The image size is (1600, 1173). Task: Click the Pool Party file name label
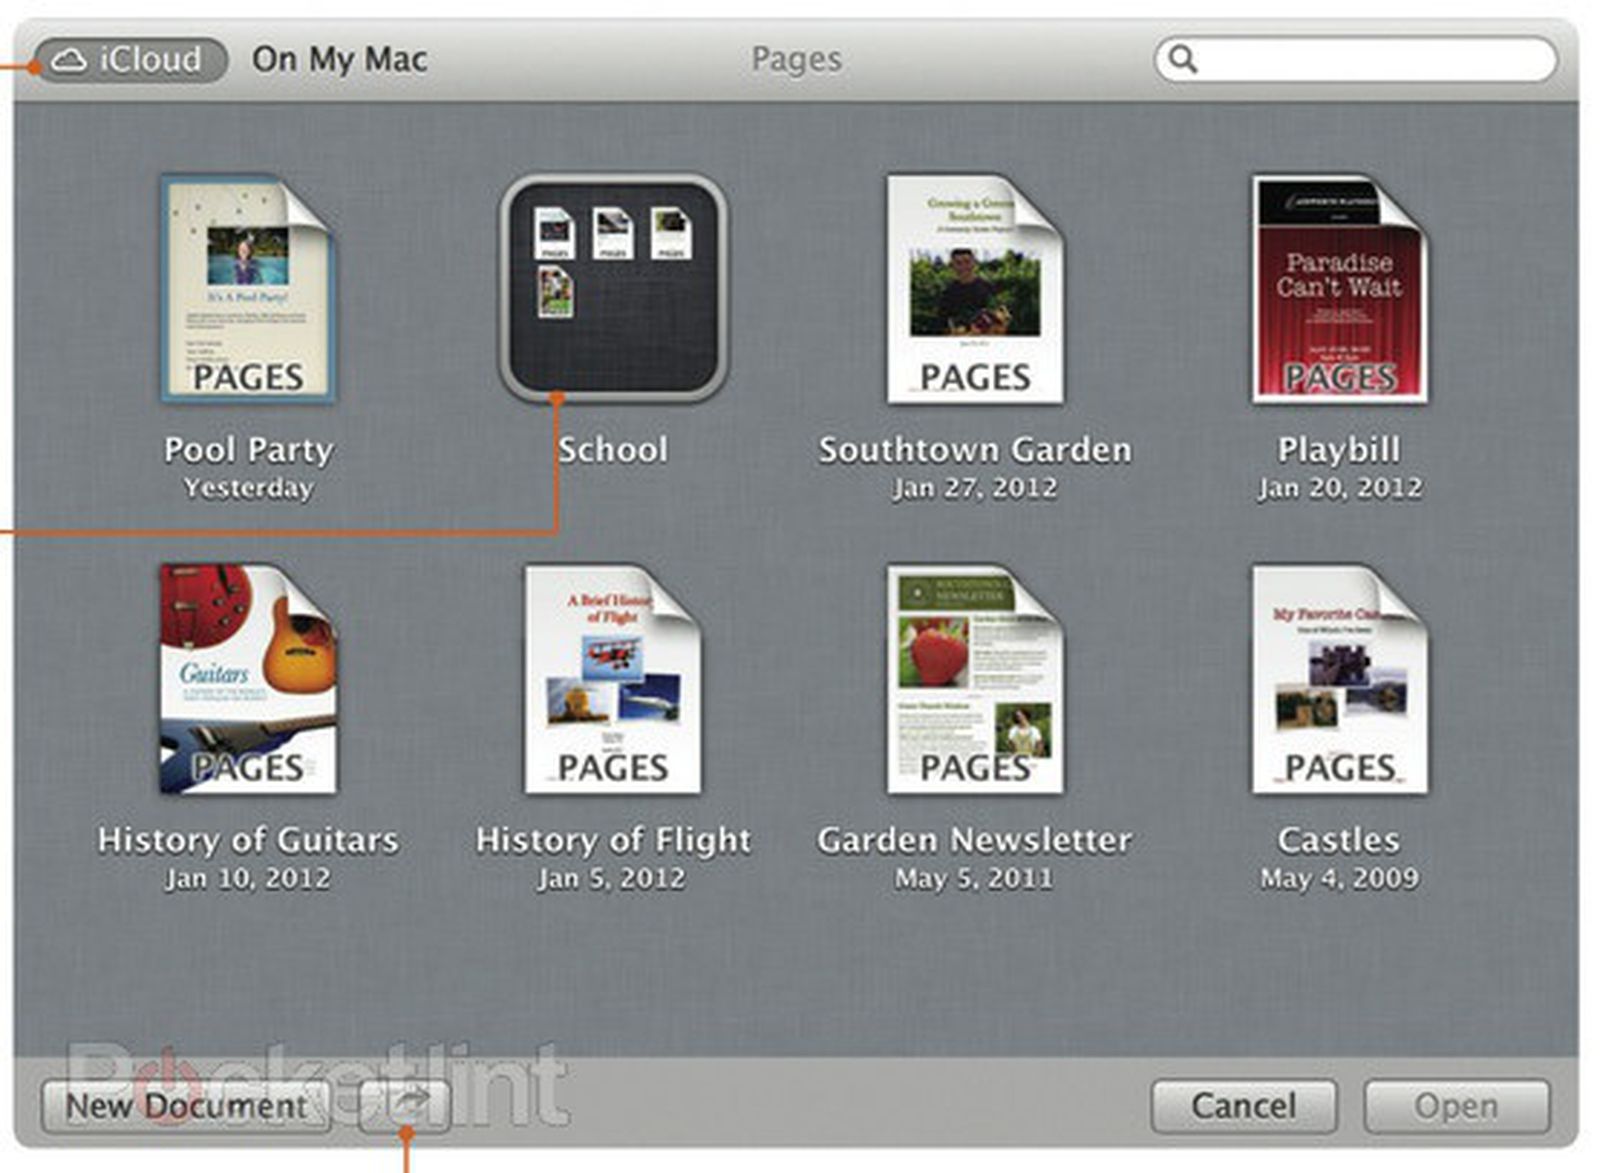248,450
